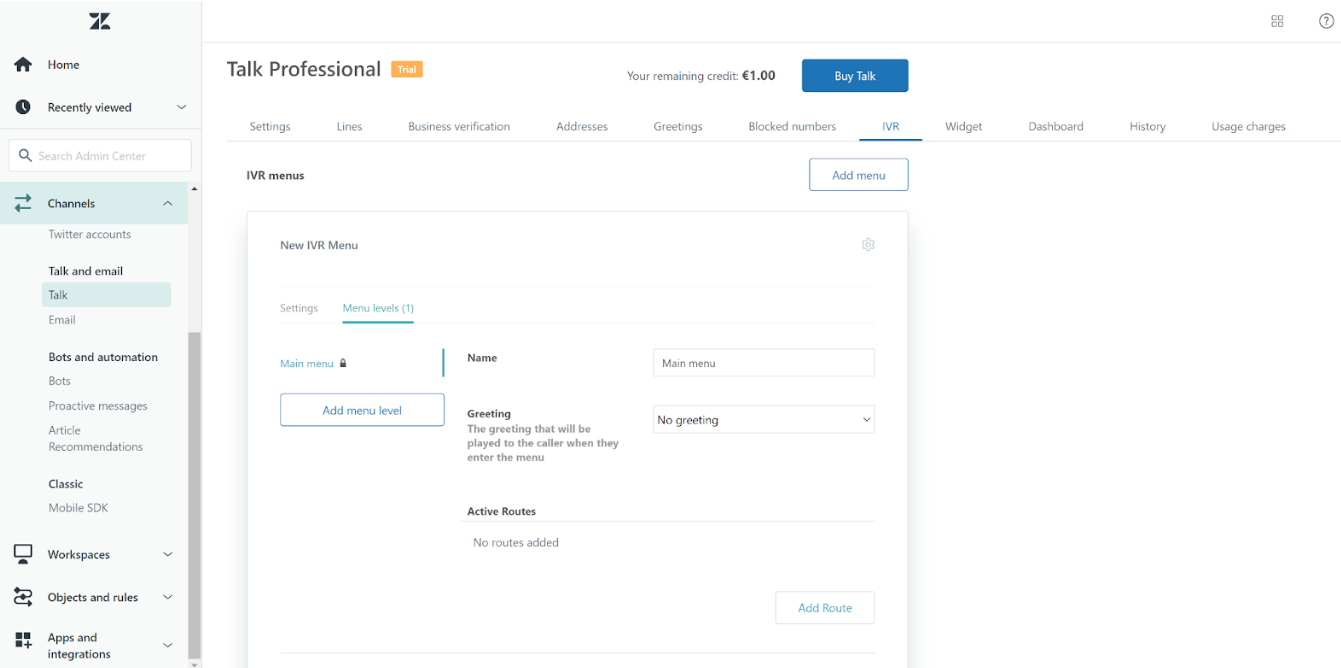Open the IVR menu gear settings
The image size is (1341, 668).
868,245
